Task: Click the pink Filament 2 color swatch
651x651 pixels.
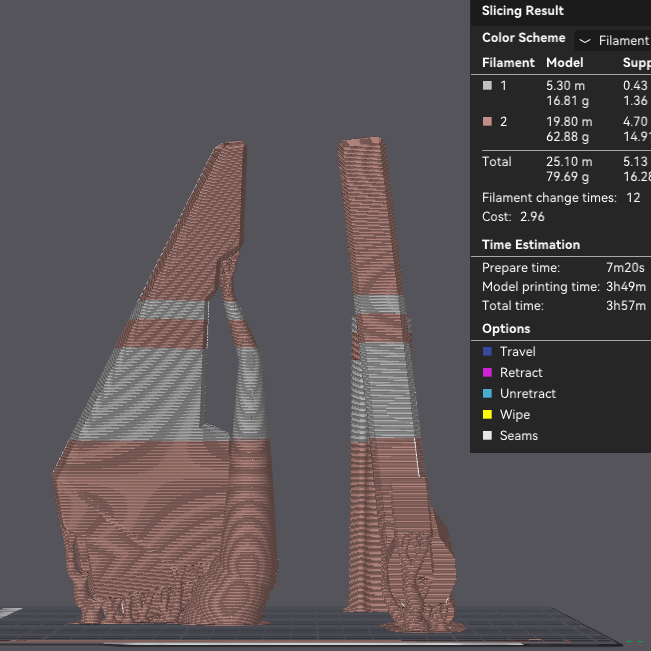Action: 488,122
